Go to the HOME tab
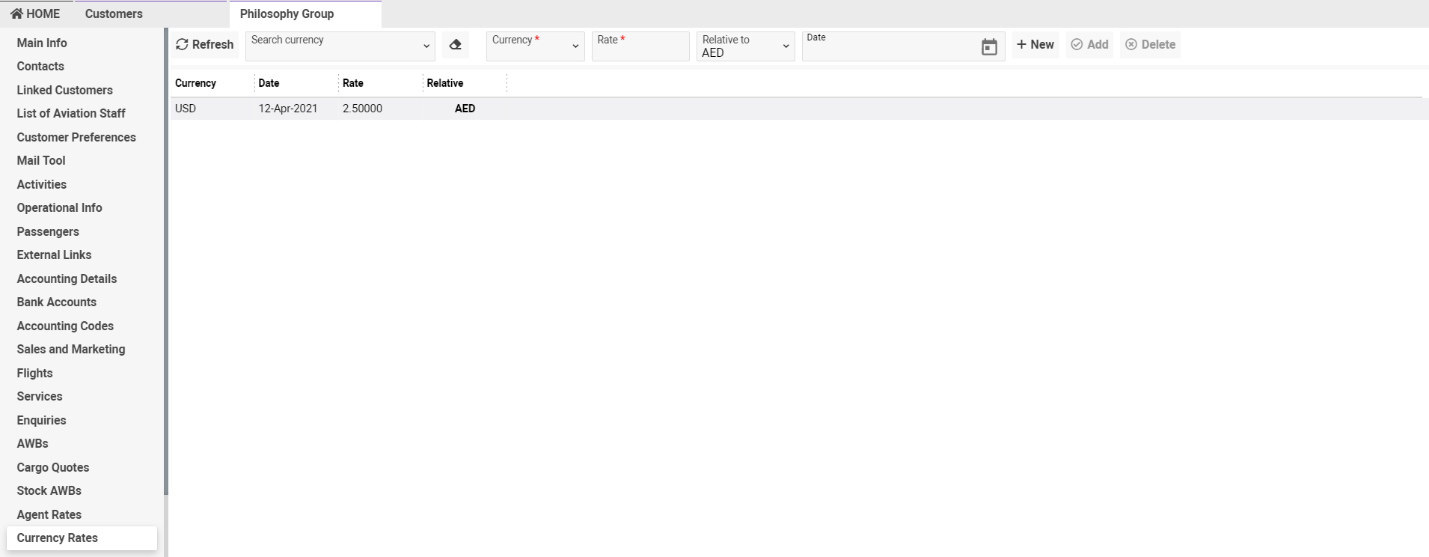 coord(34,13)
